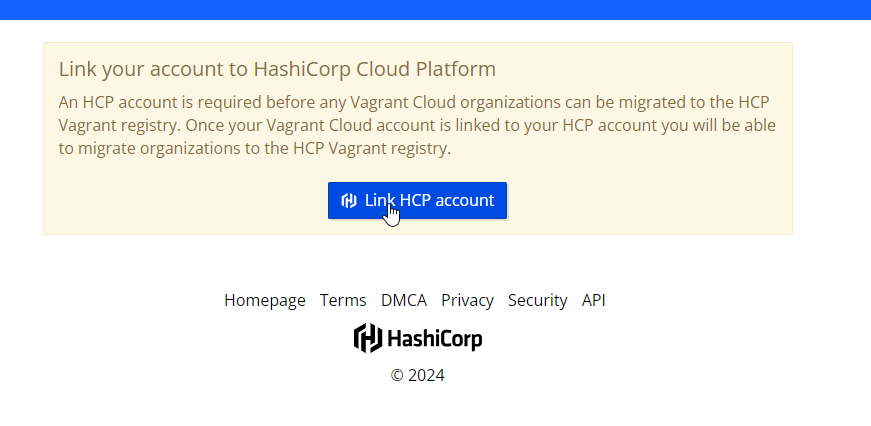Screen dimensions: 871x426
Task: Open the Homepage footer link
Action: coord(264,300)
